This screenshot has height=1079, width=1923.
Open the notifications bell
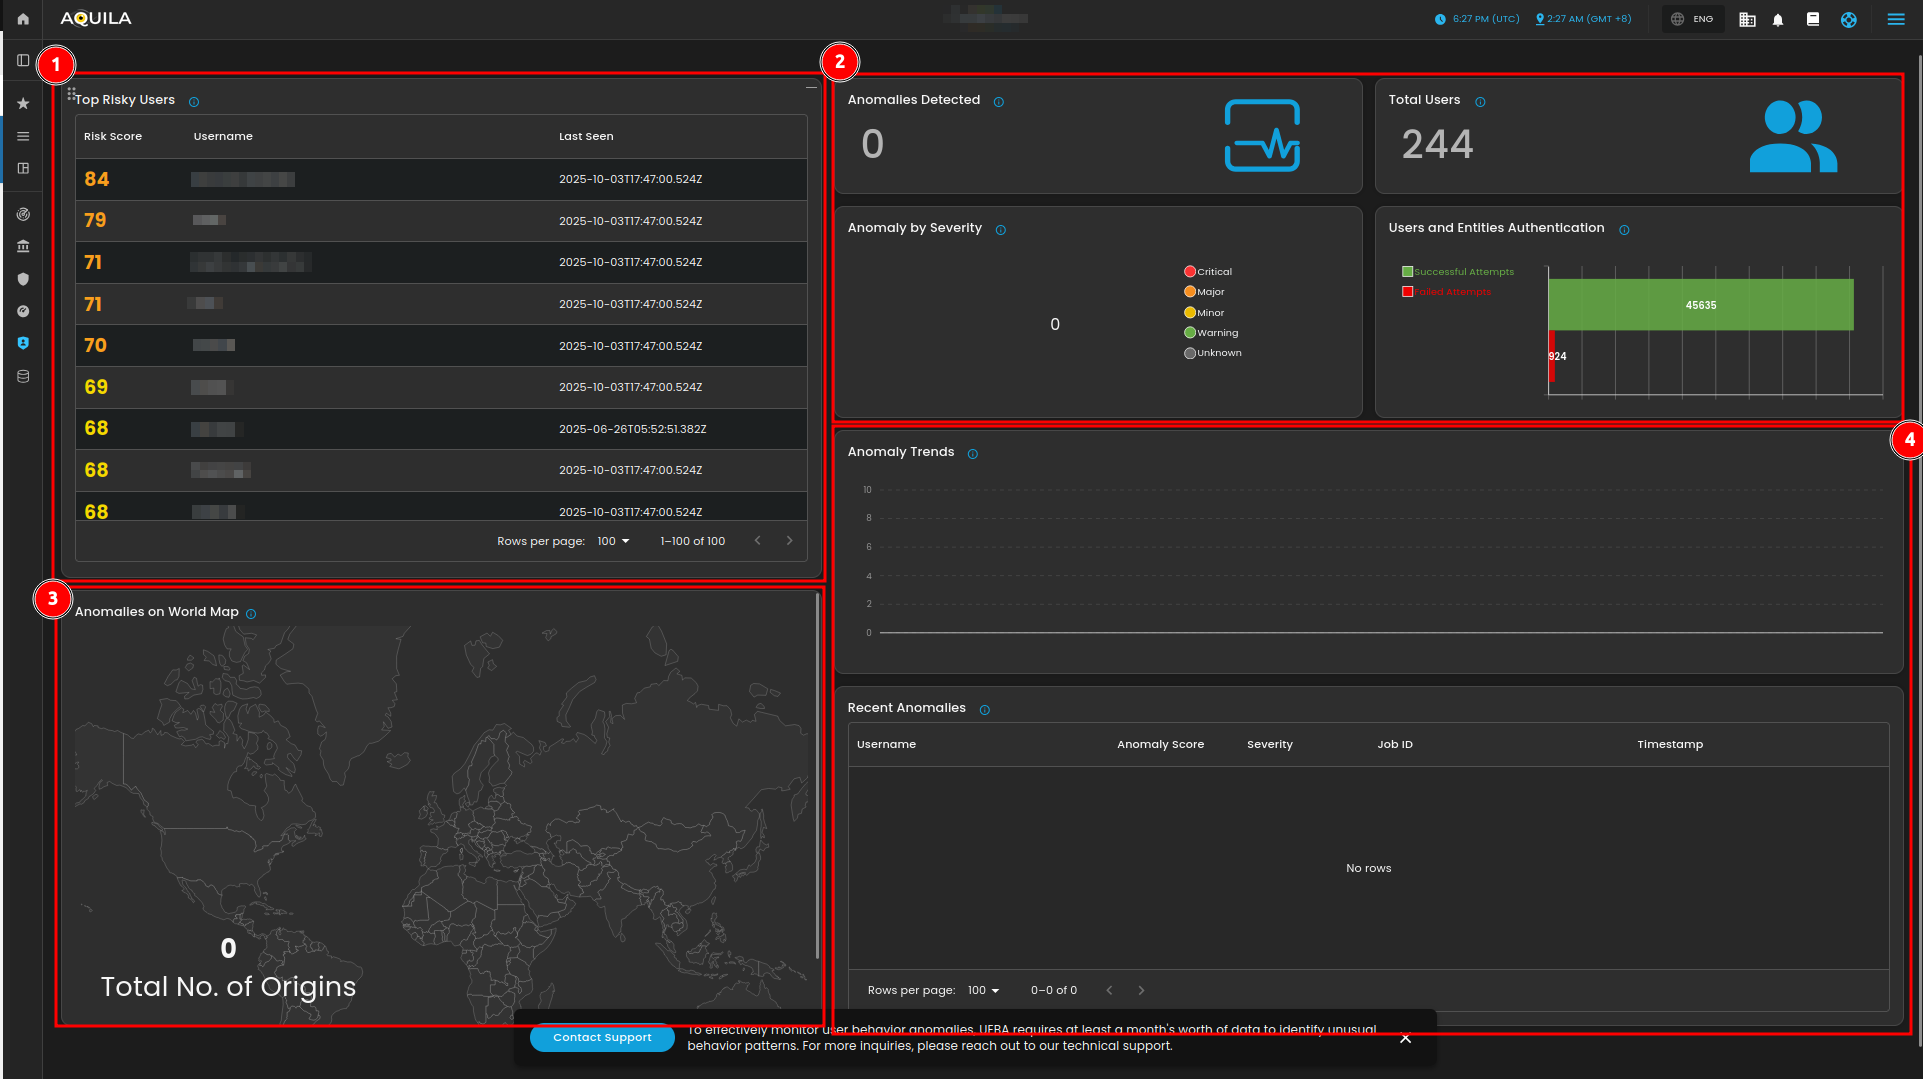point(1778,19)
